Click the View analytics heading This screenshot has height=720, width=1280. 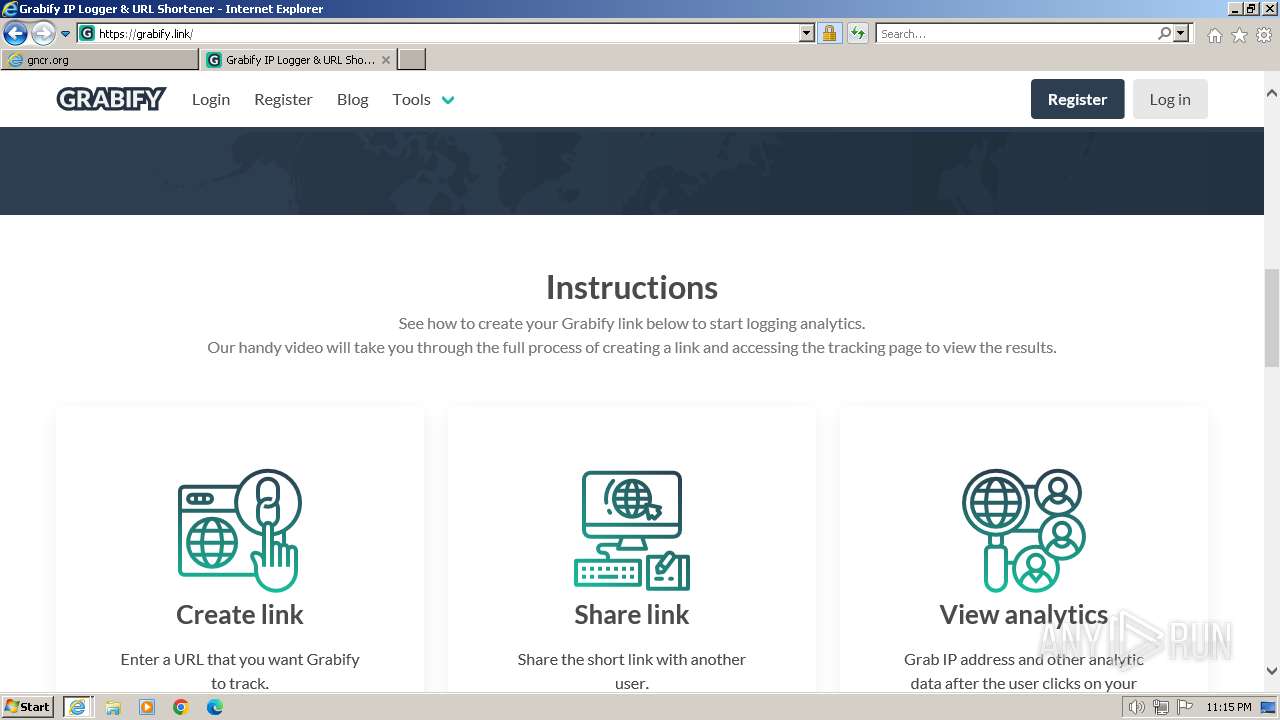[1024, 614]
